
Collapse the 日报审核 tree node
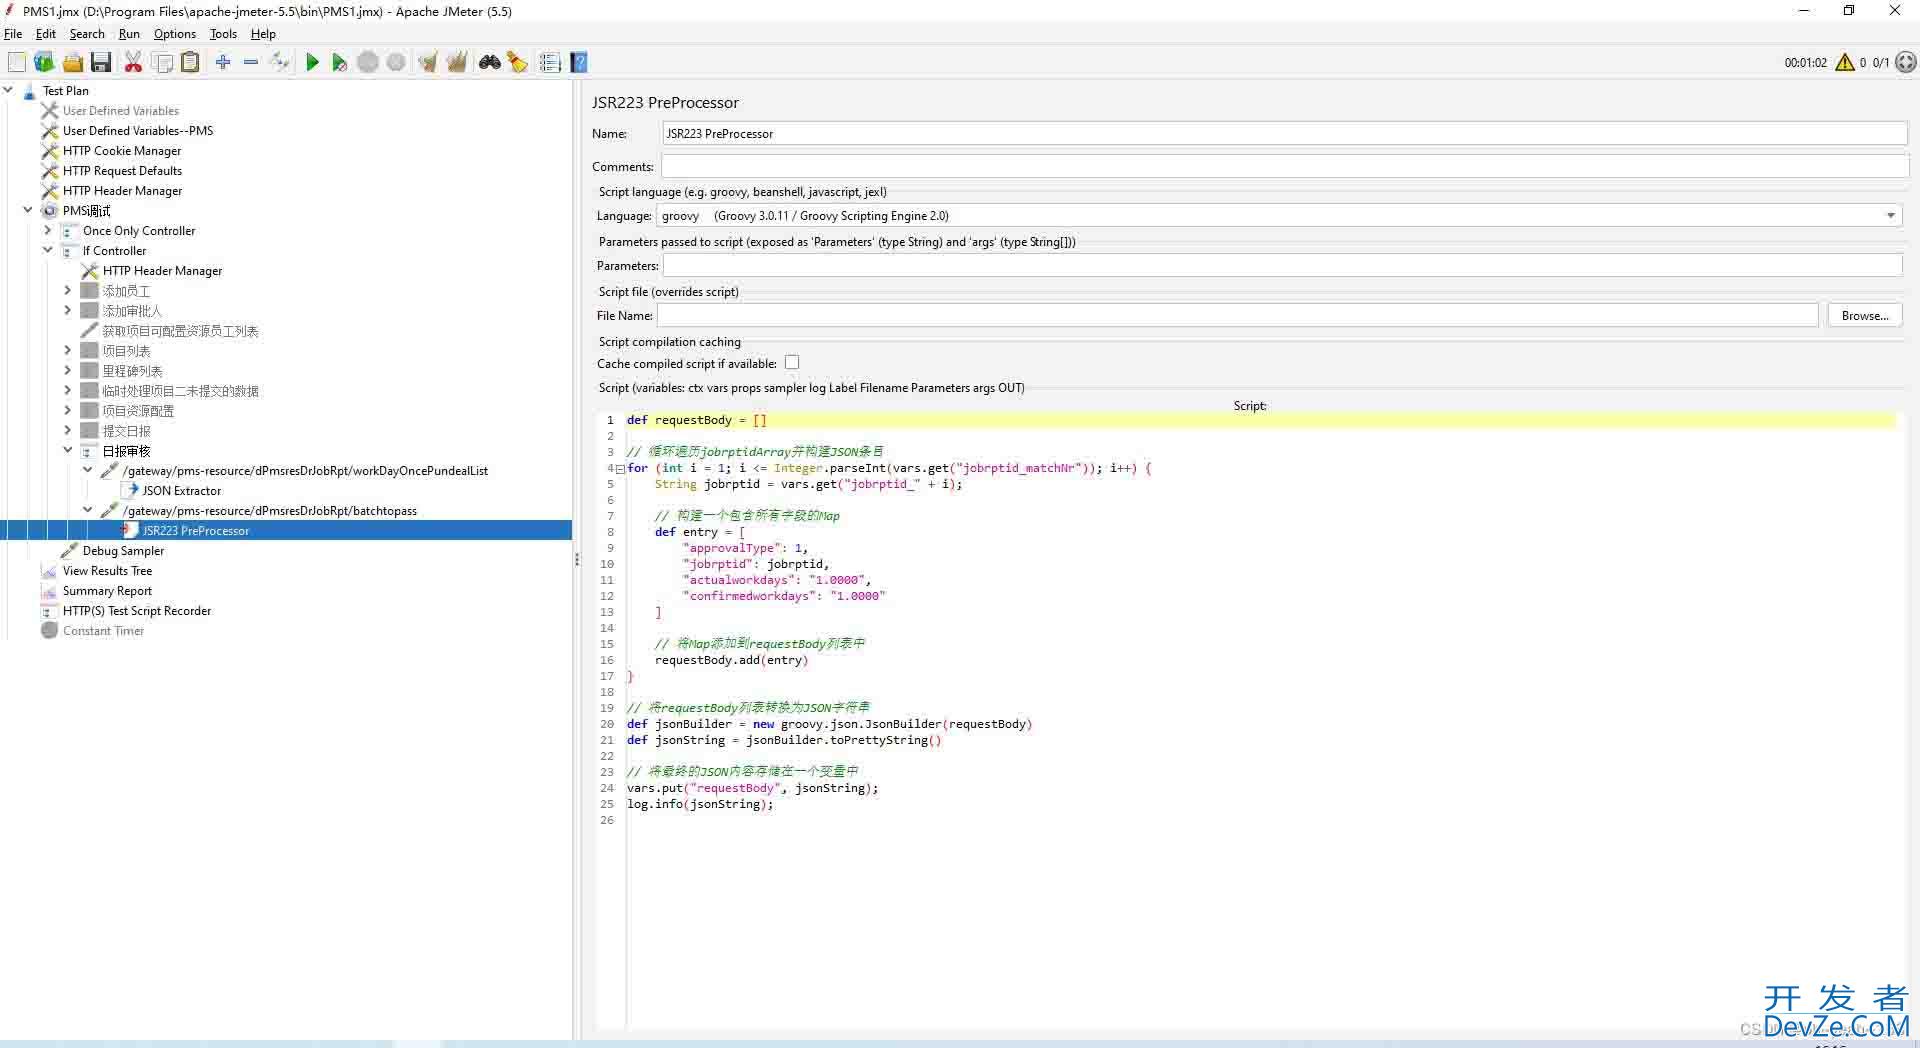68,450
